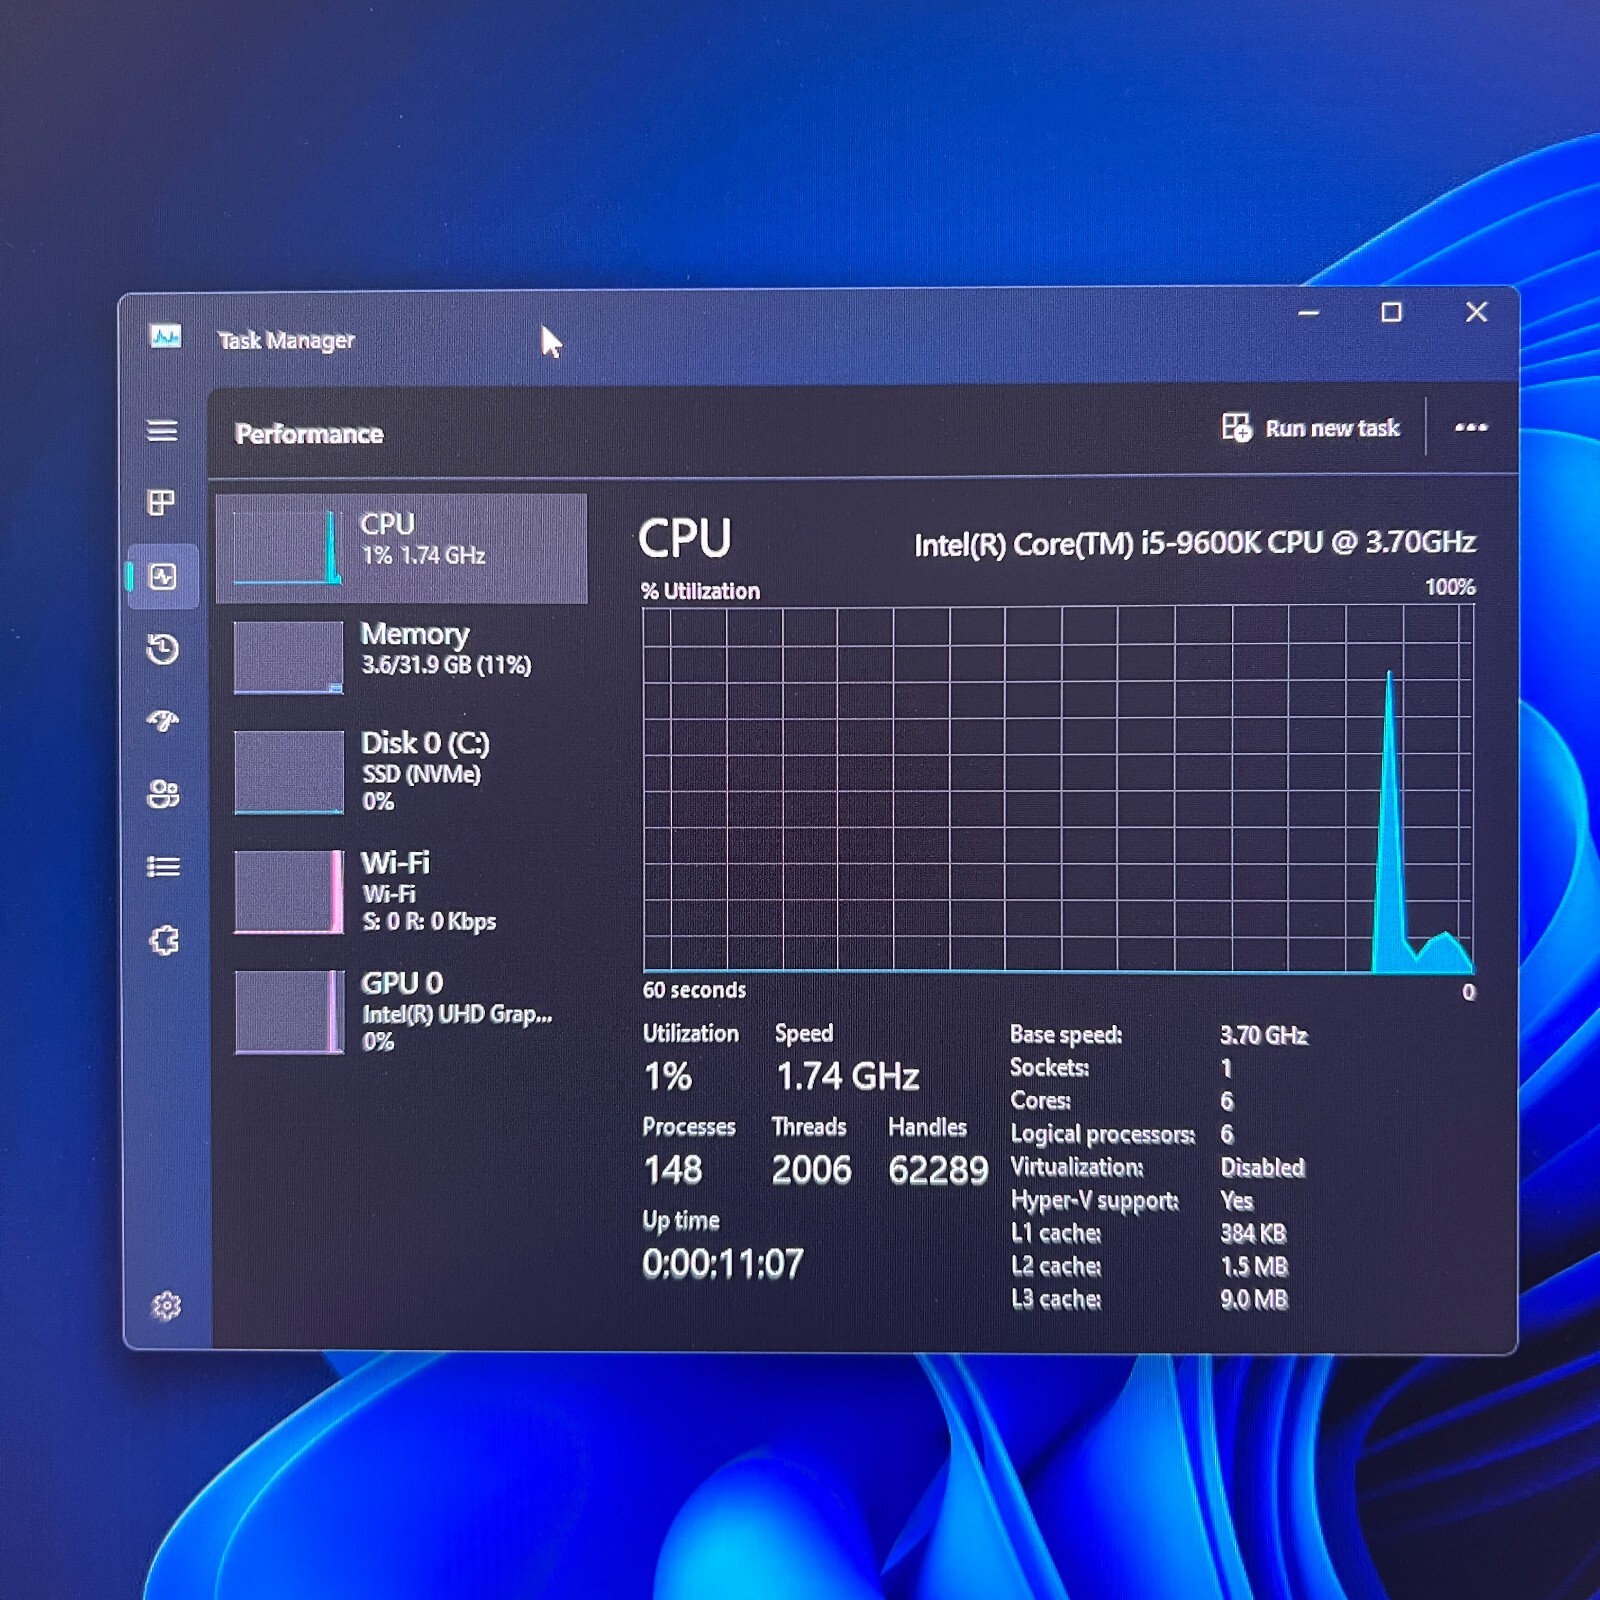This screenshot has height=1600, width=1600.
Task: Click the S: 0 R: 0 Kbps text
Action: pyautogui.click(x=429, y=921)
